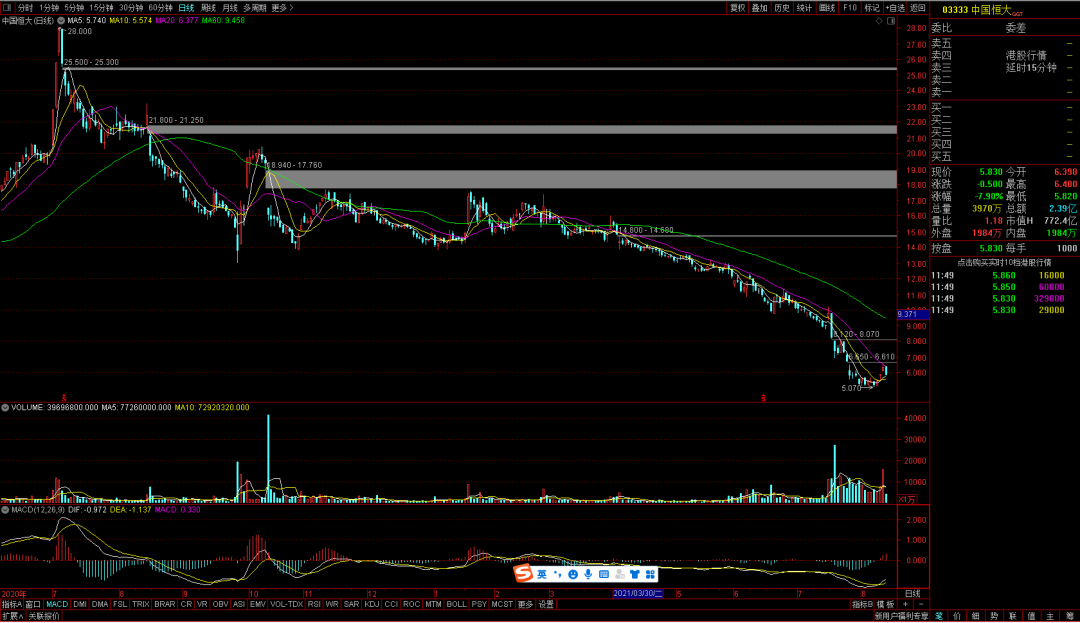Open 指标A indicator menu

pos(12,604)
